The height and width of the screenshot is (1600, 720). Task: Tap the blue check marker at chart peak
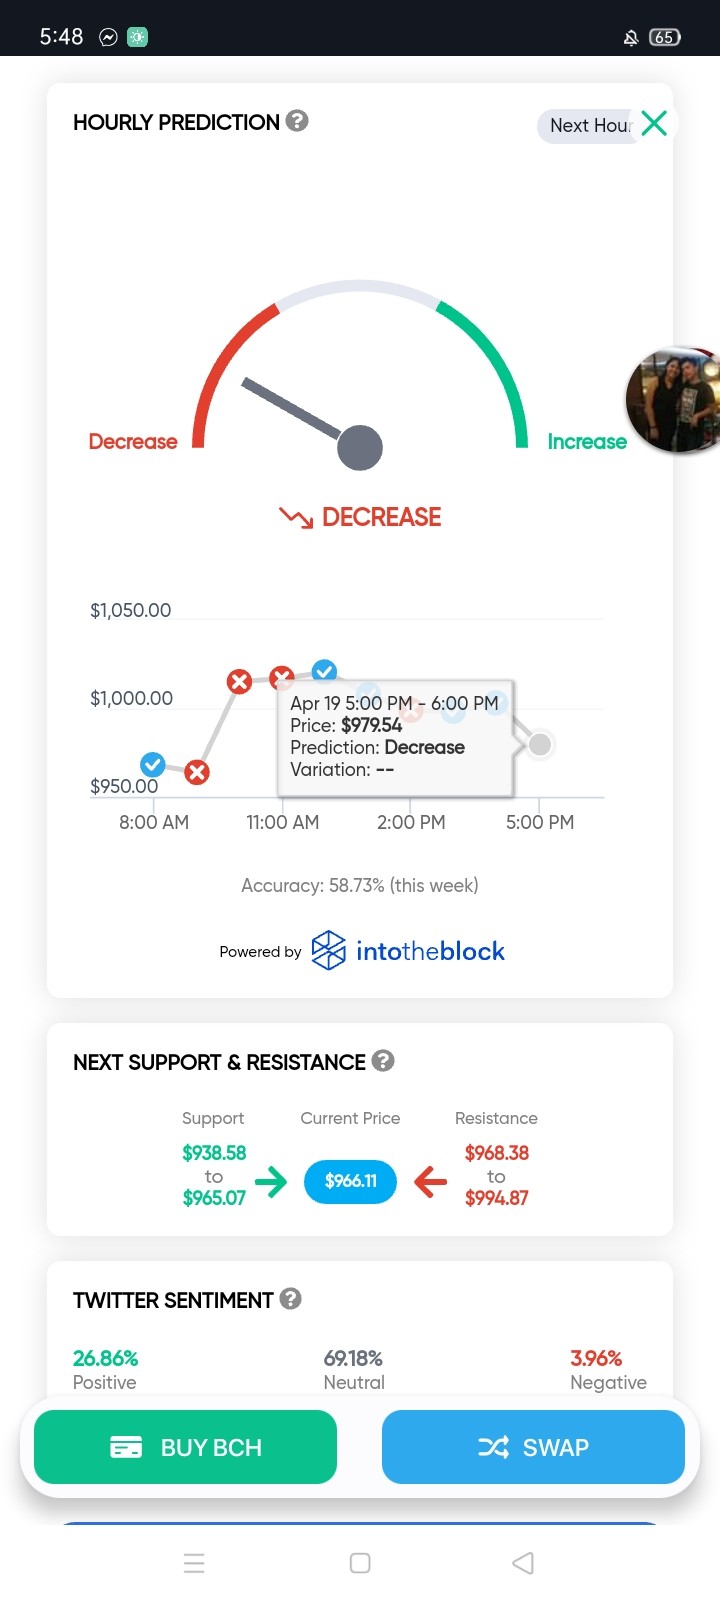[324, 670]
